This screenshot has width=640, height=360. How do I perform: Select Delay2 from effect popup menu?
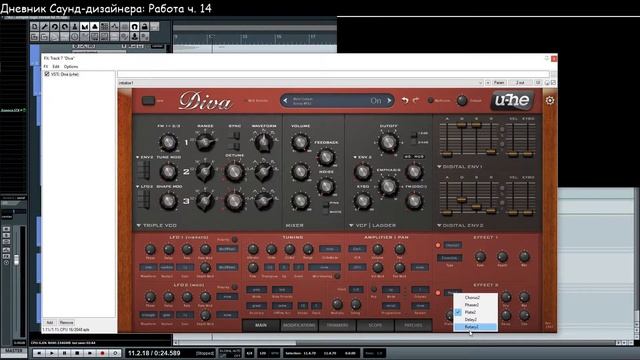click(x=476, y=320)
